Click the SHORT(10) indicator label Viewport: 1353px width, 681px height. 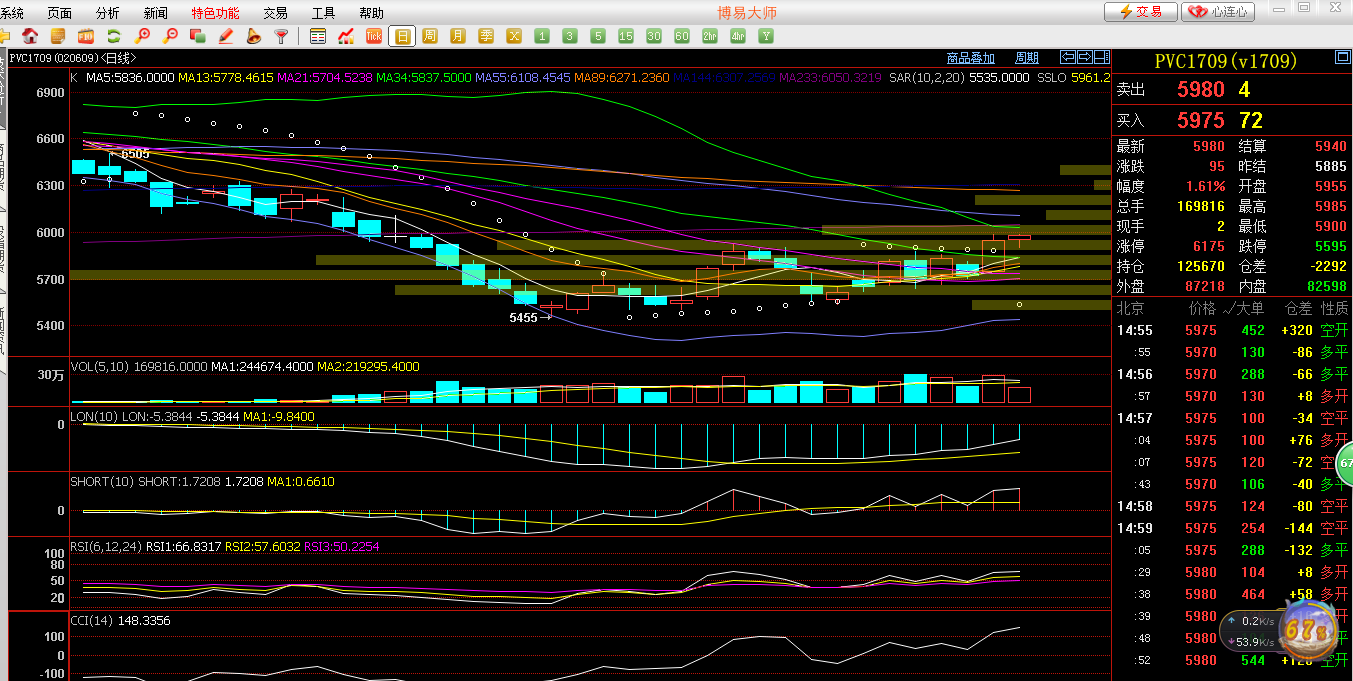coord(102,482)
